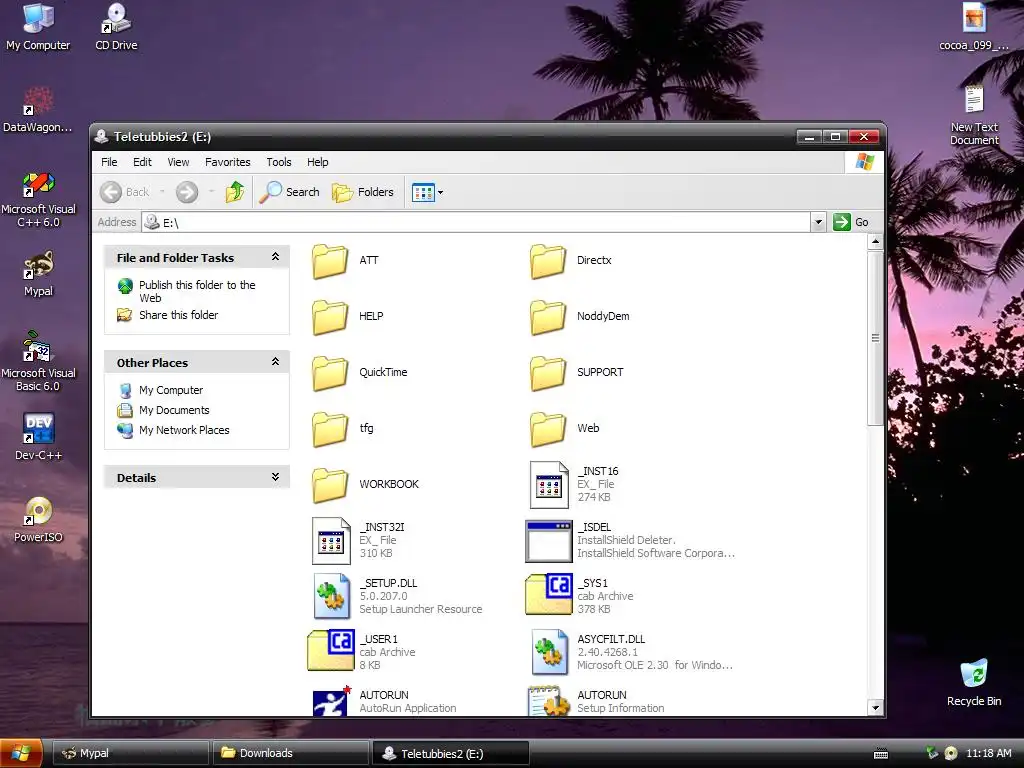This screenshot has width=1024, height=768.
Task: Select the _ISDEL InstallShield Deleter icon
Action: 549,541
